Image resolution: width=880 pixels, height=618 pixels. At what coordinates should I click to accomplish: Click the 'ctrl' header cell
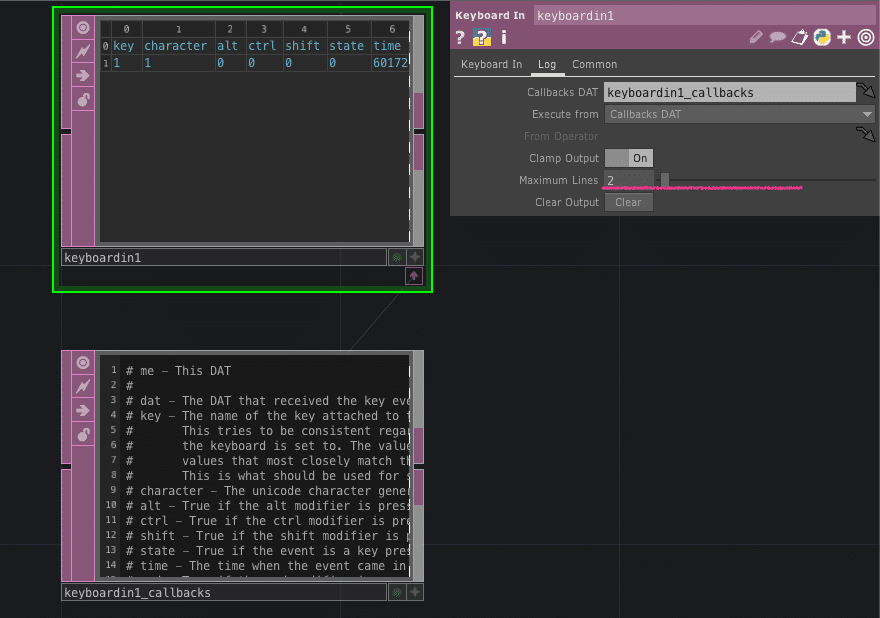262,46
